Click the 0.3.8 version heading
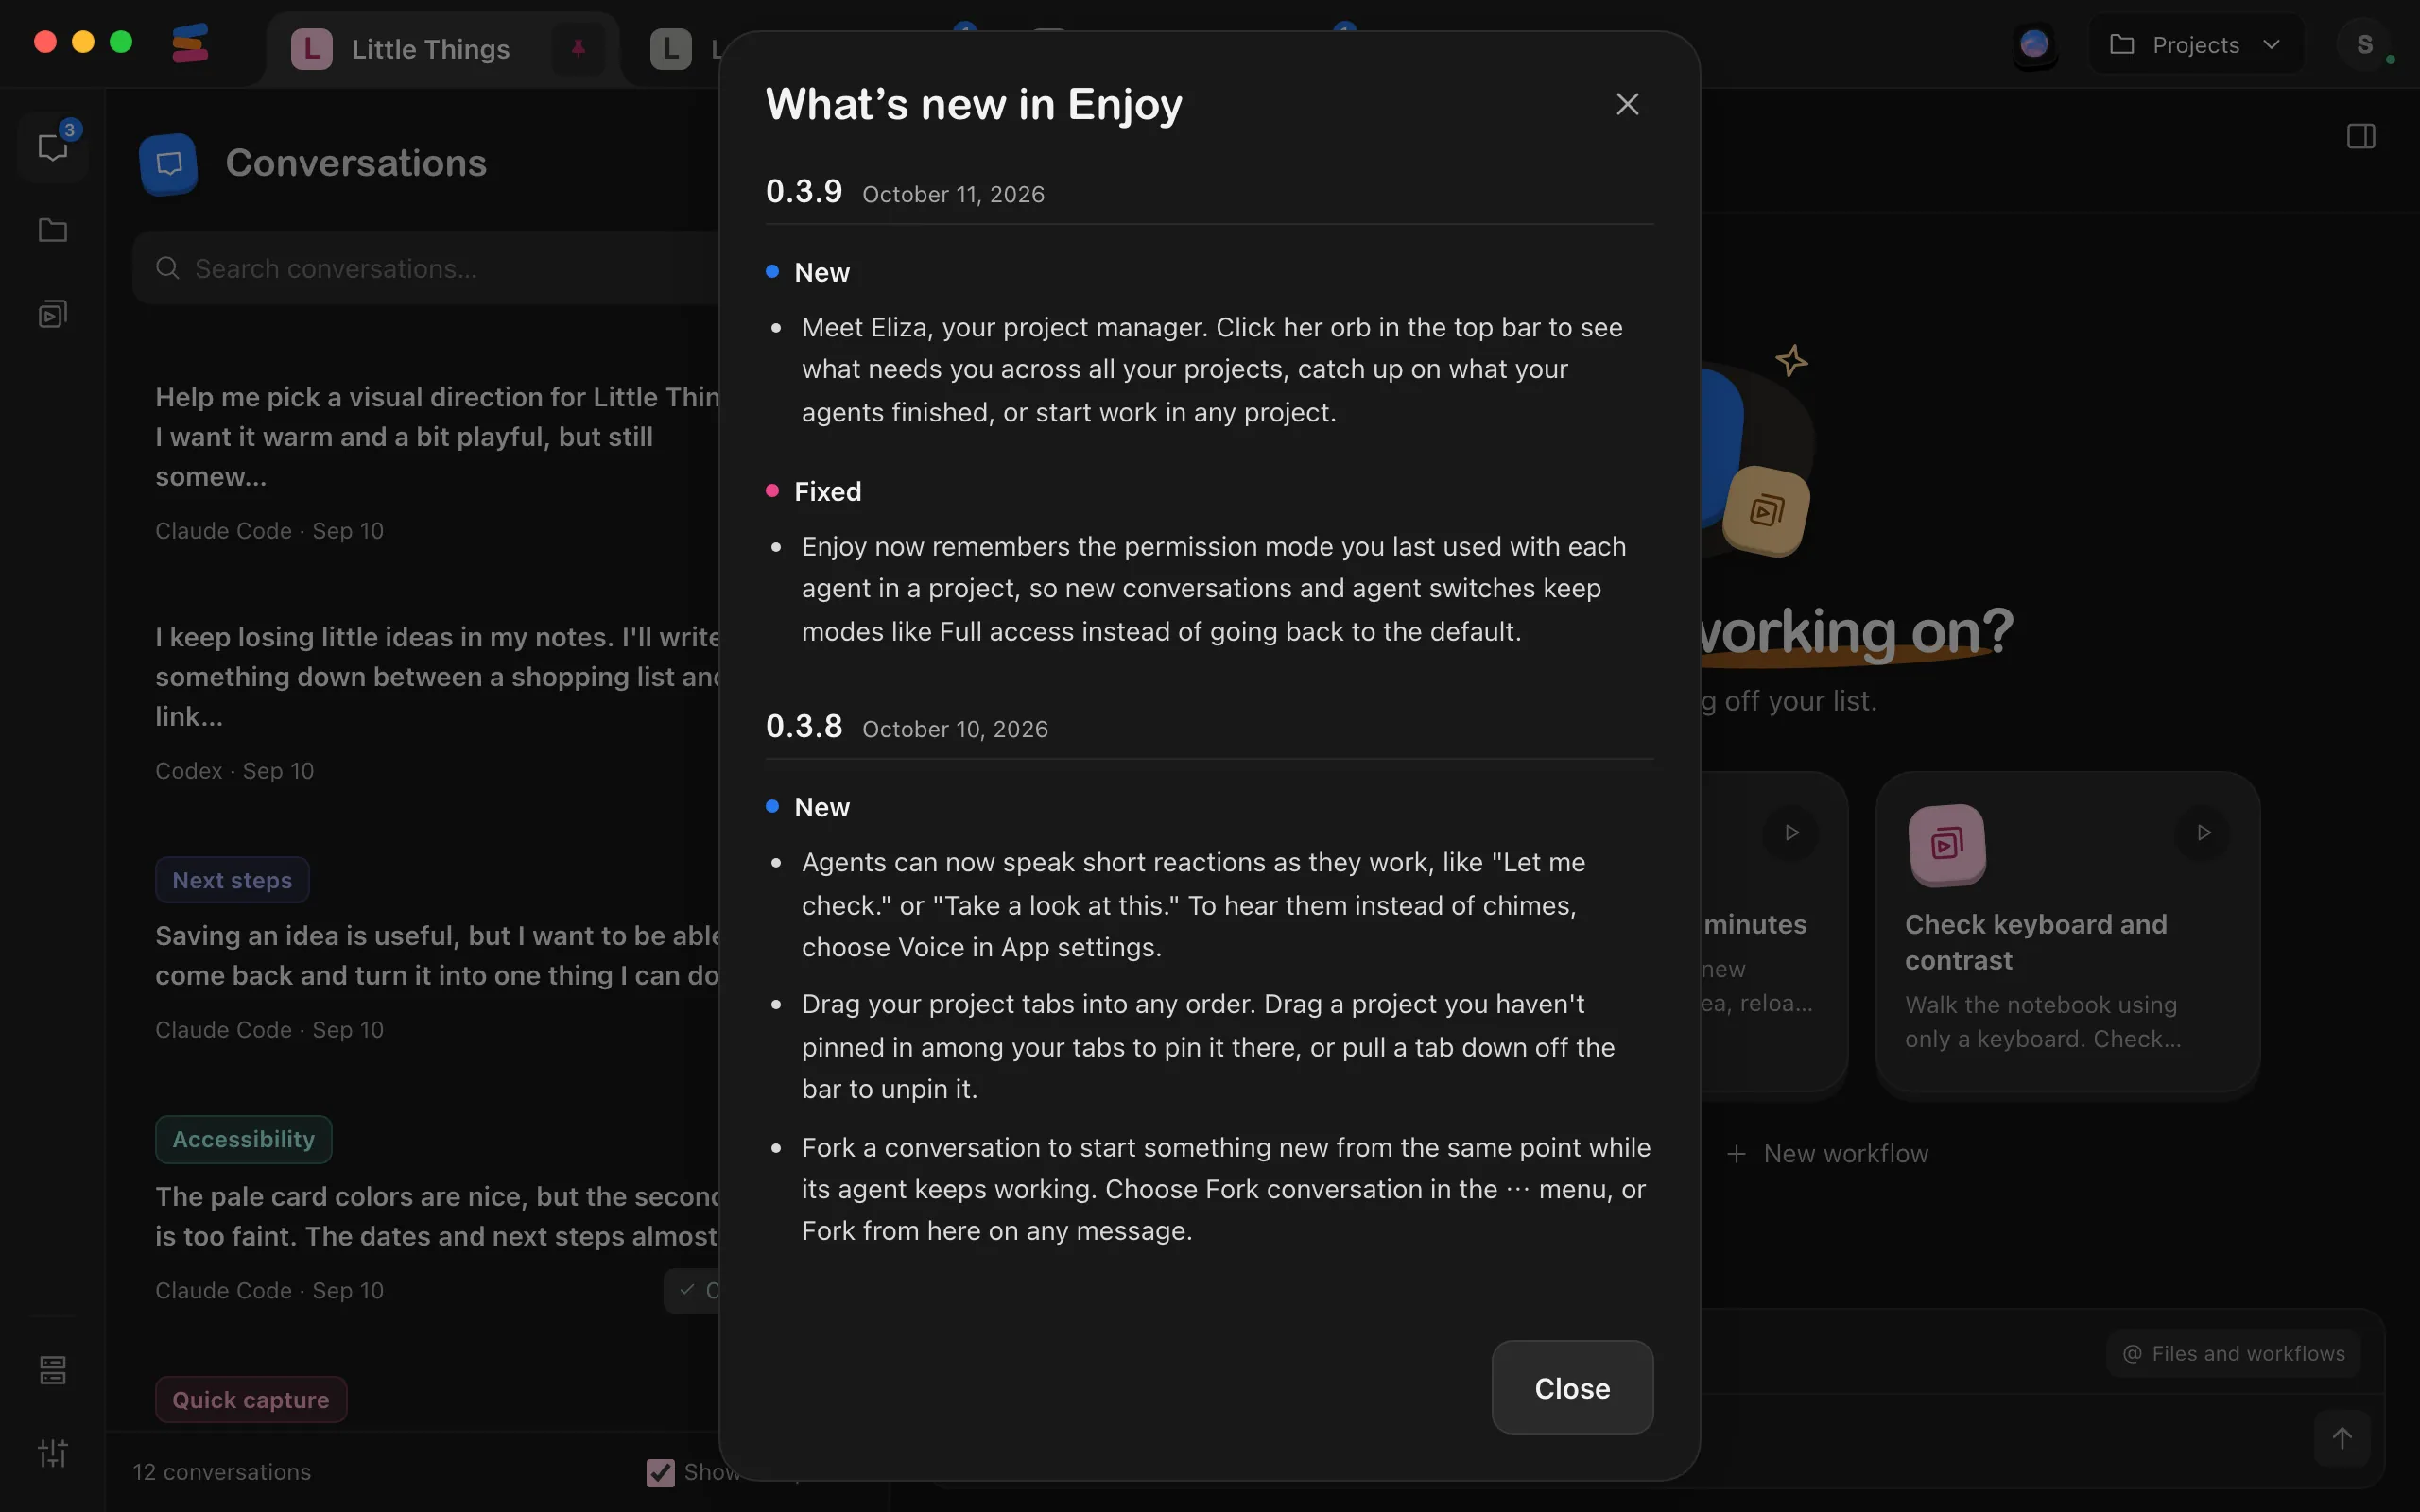 pyautogui.click(x=804, y=726)
